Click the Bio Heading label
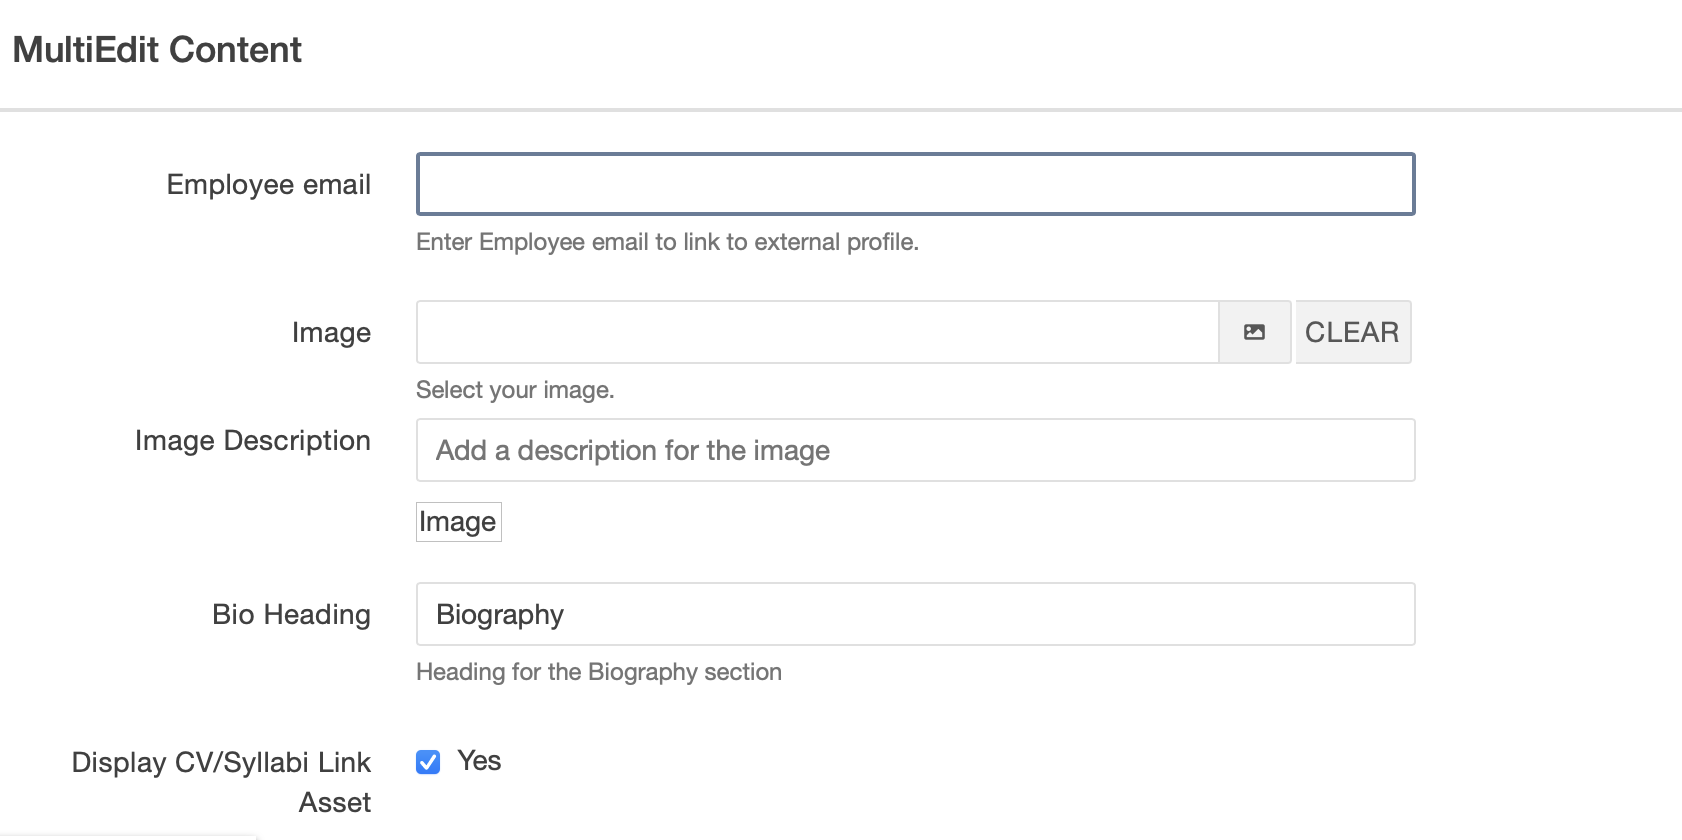The width and height of the screenshot is (1682, 840). coord(291,615)
